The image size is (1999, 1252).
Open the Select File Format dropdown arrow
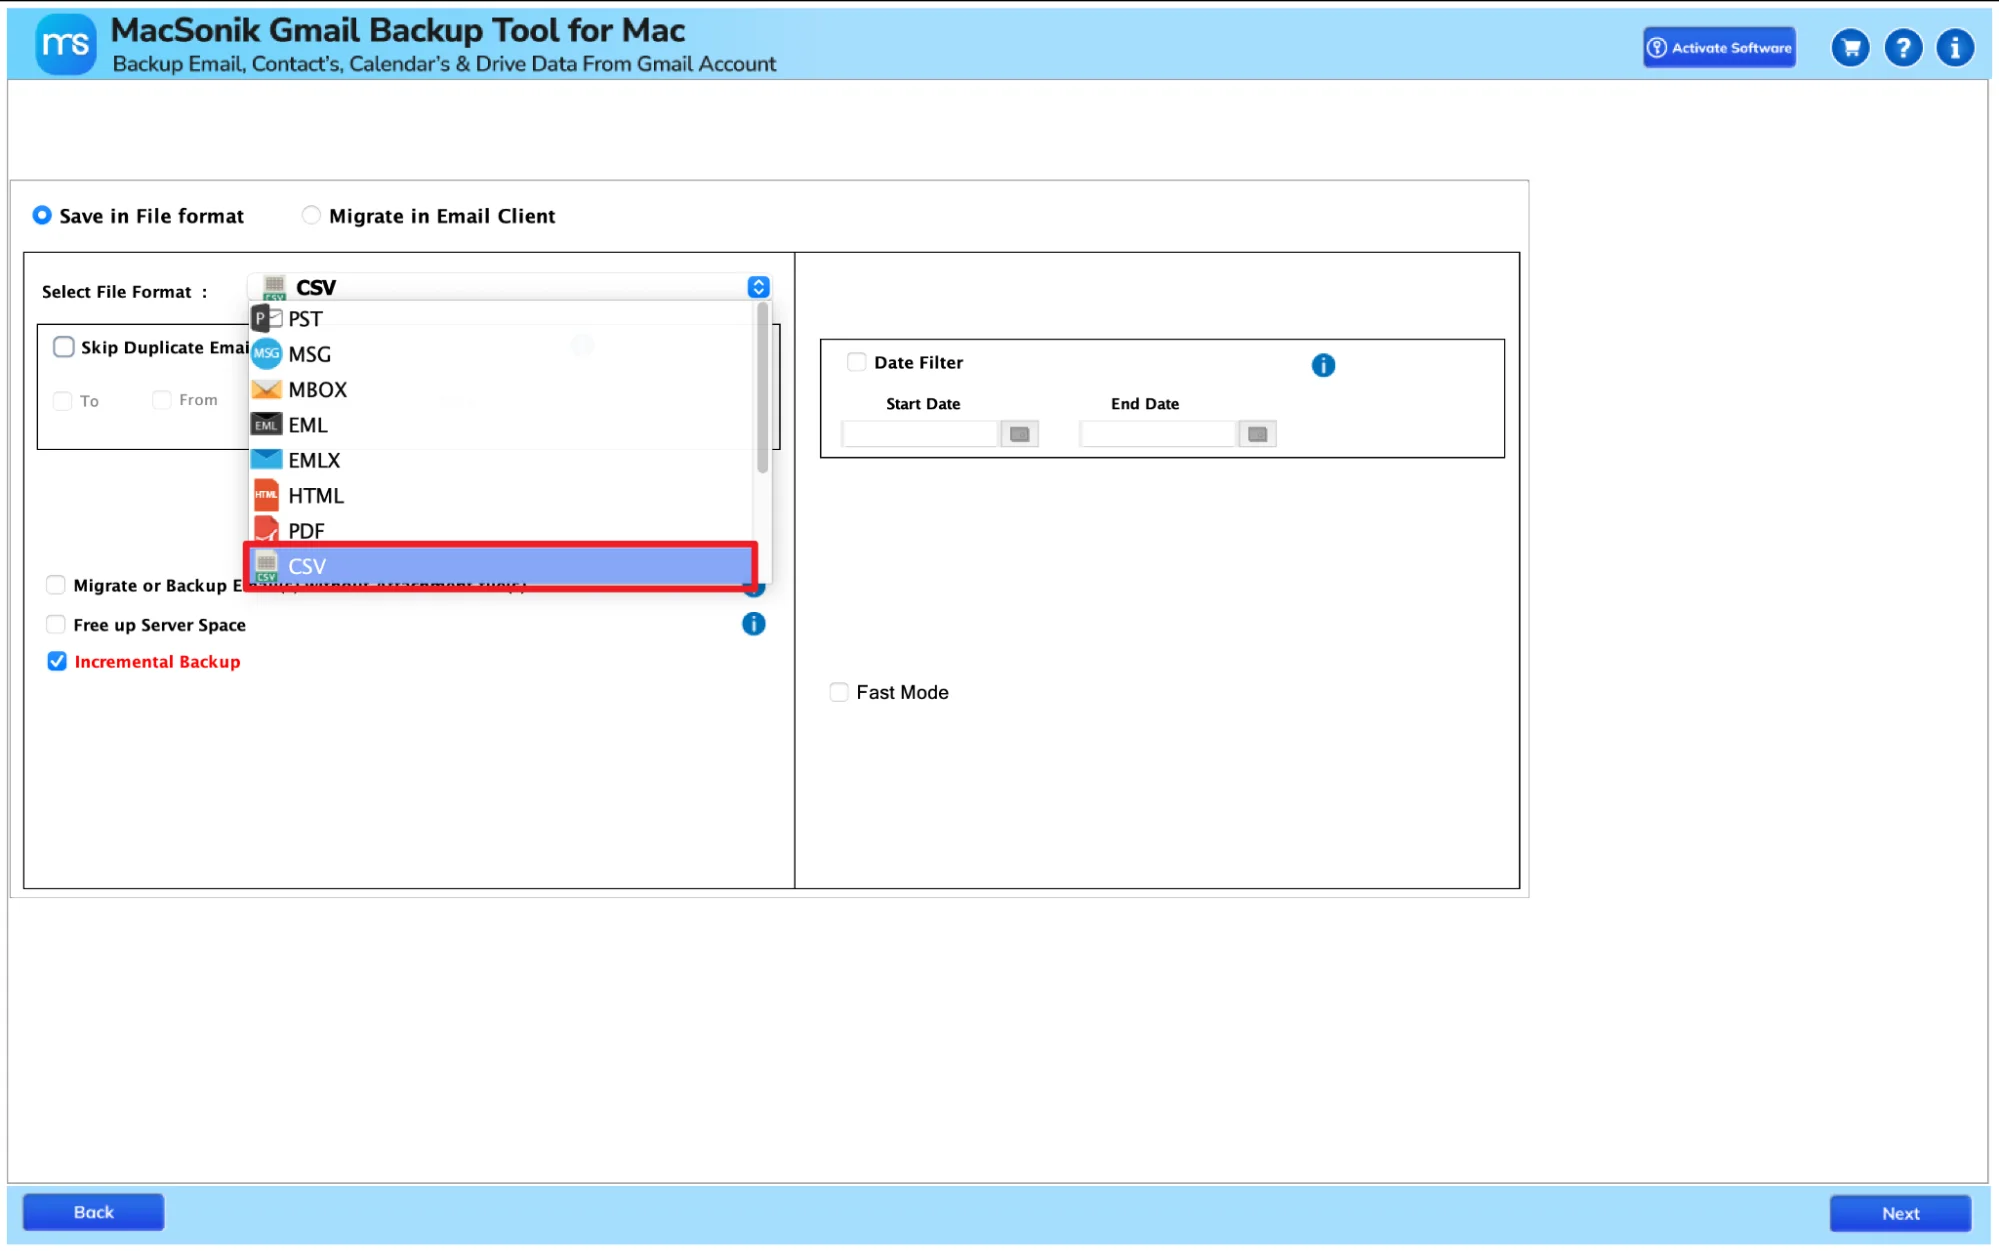click(758, 287)
